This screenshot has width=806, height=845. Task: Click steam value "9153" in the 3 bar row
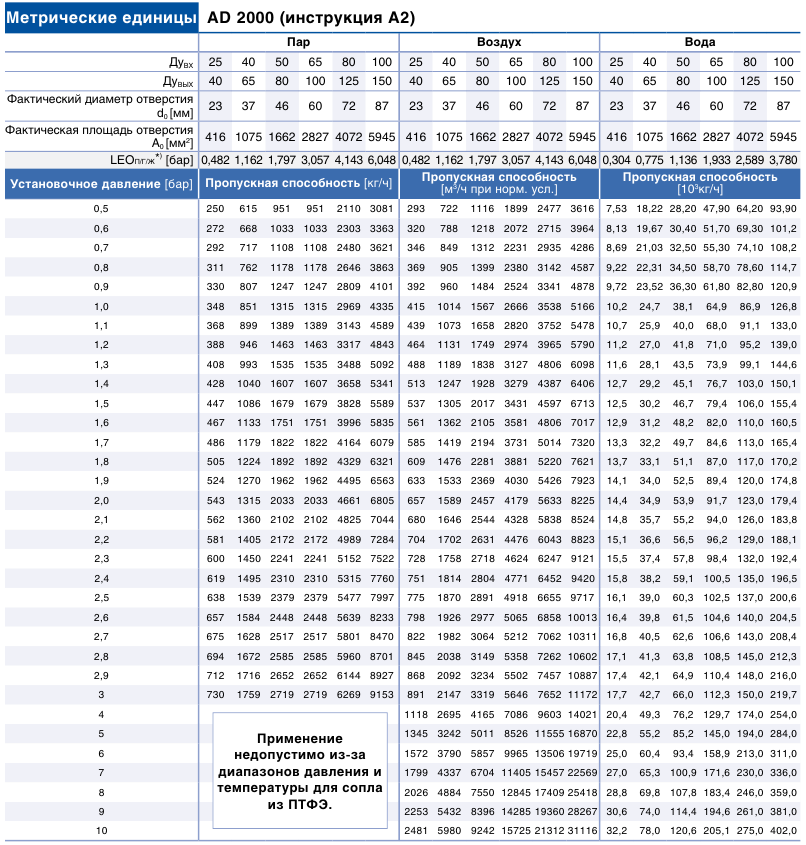coord(381,695)
